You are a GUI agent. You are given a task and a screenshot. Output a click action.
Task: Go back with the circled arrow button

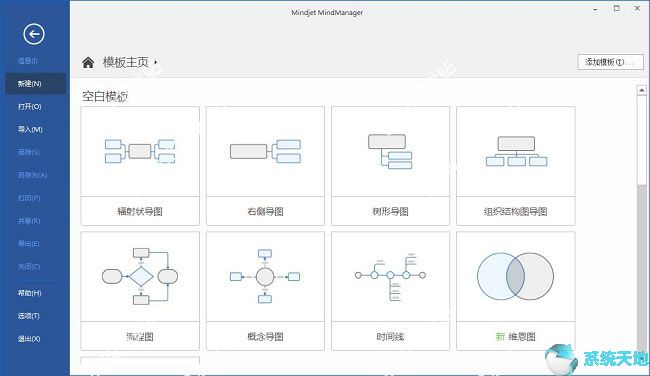(34, 34)
